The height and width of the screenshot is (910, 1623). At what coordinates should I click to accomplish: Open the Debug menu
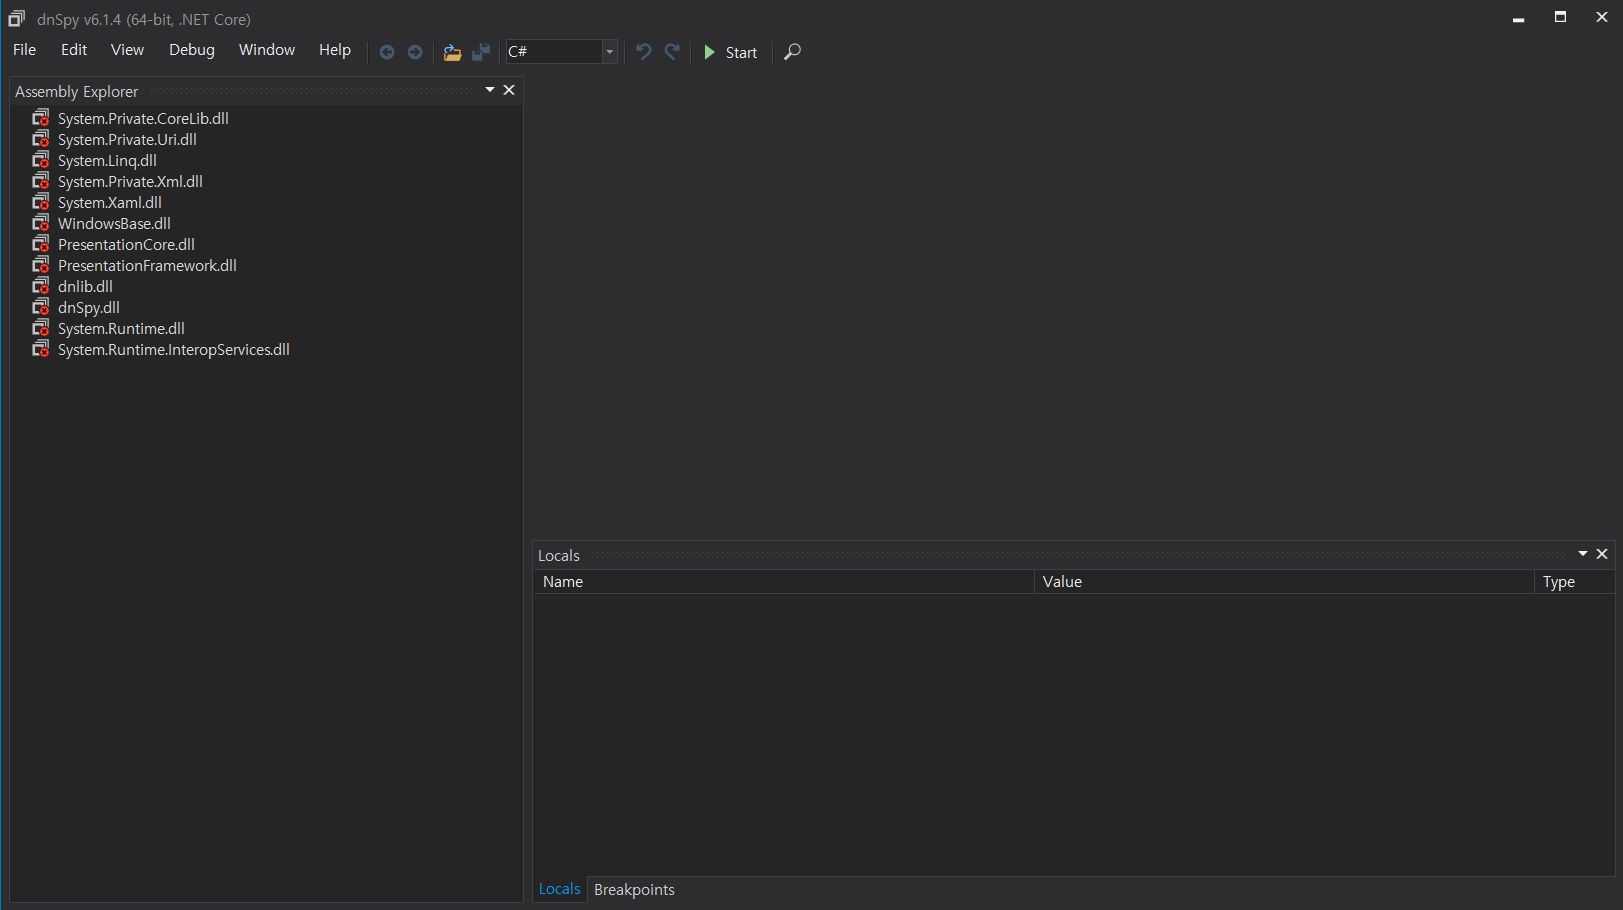coord(192,50)
